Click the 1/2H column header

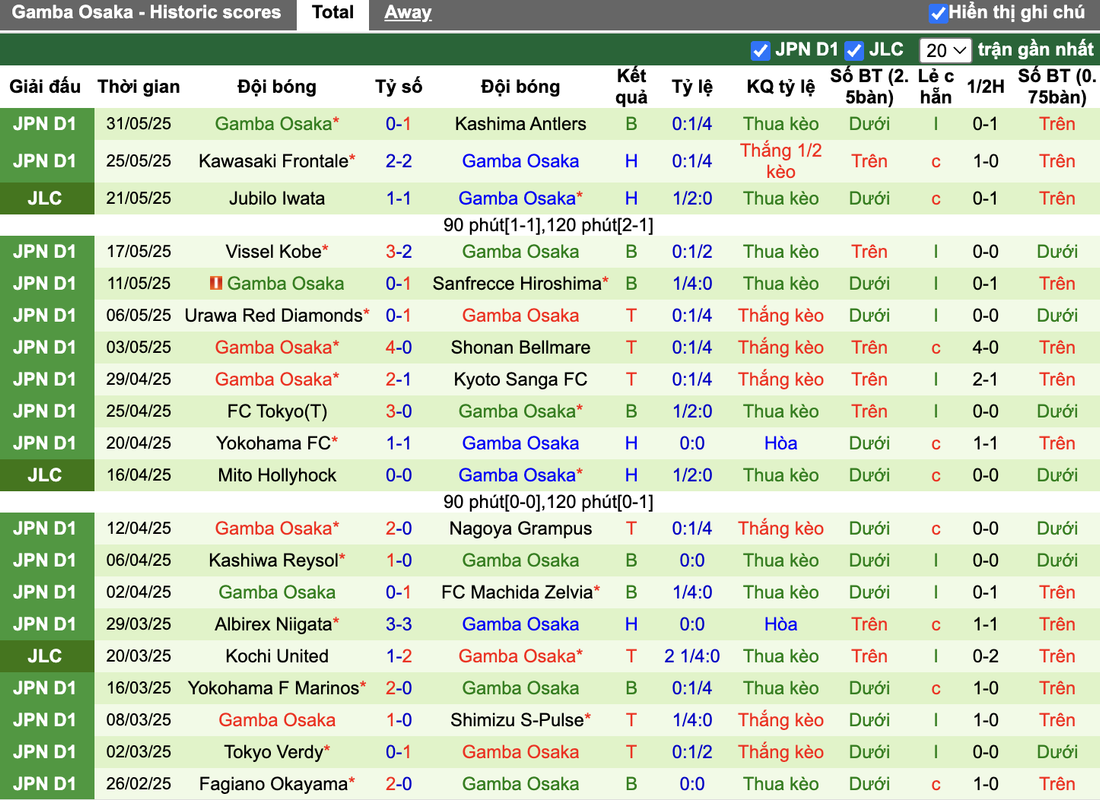(x=985, y=86)
